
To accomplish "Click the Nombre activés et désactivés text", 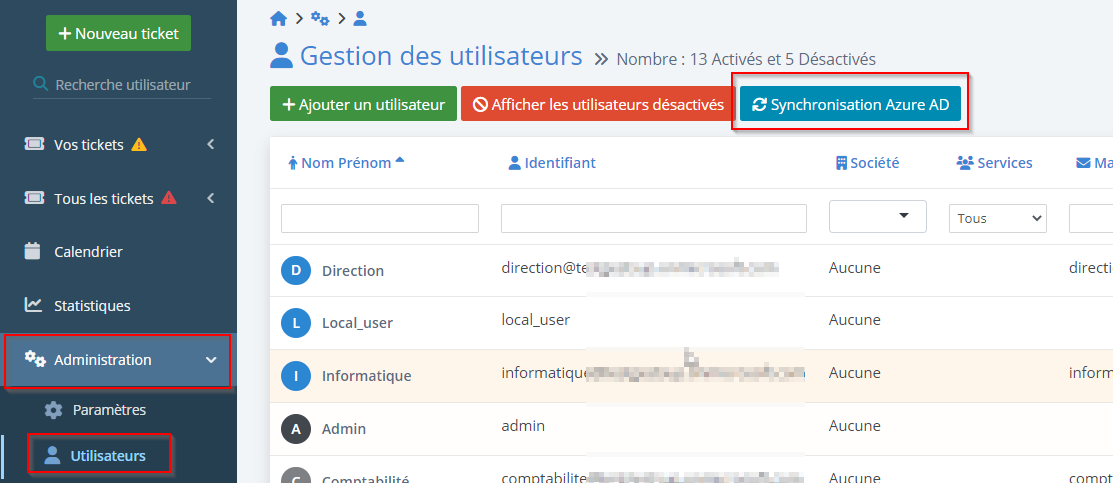I will click(x=746, y=59).
